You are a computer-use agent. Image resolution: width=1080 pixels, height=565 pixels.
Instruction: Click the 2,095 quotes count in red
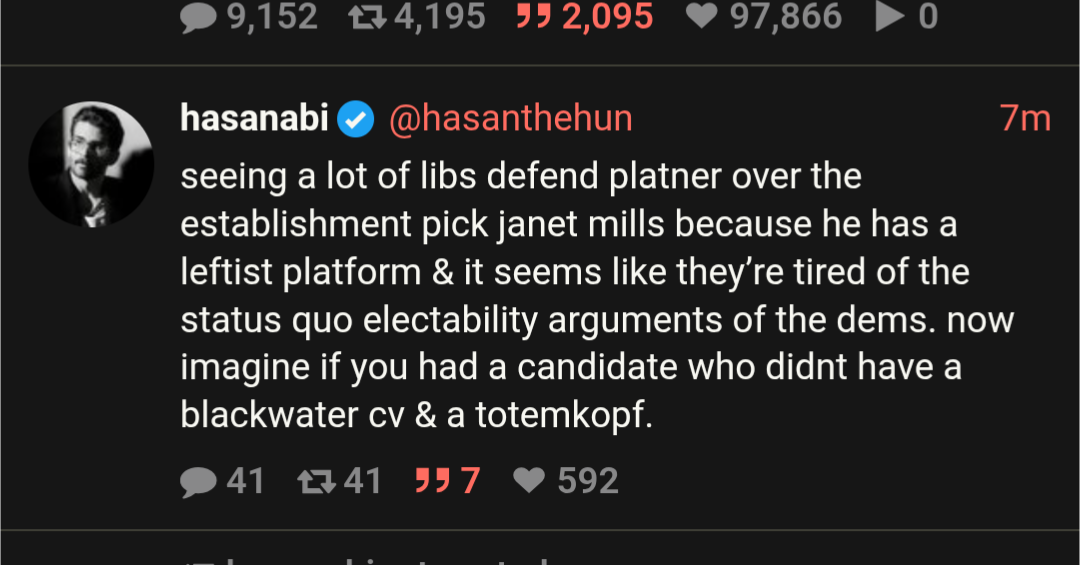pos(608,17)
